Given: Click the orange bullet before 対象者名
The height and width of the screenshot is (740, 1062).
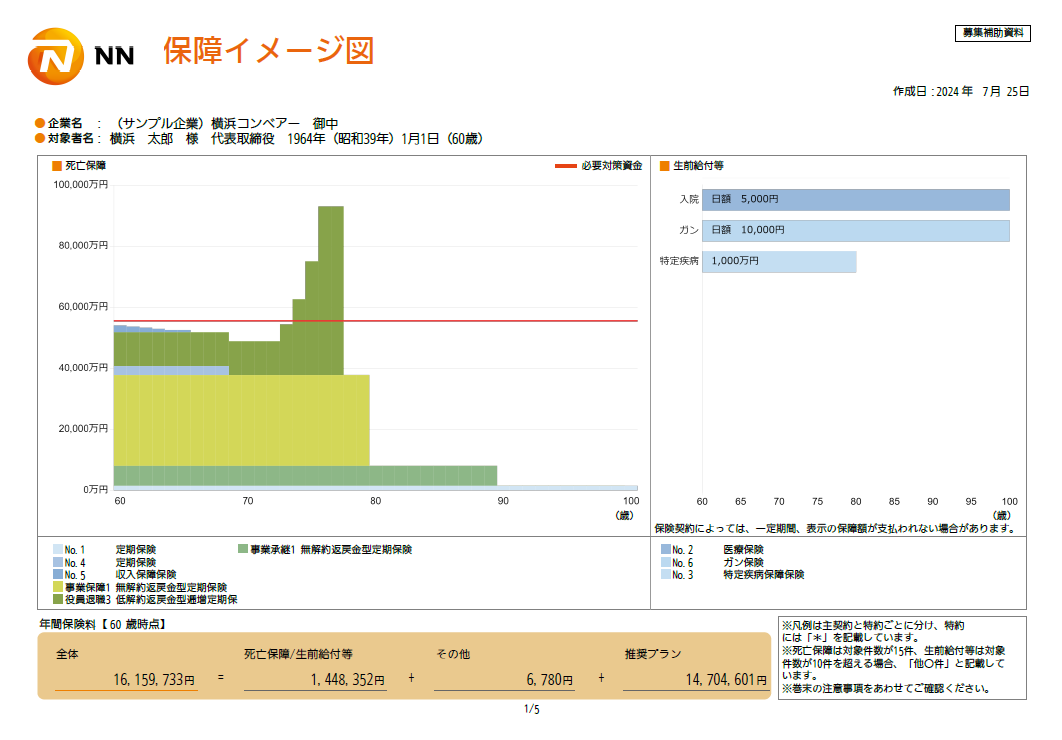Looking at the screenshot, I should [40, 138].
